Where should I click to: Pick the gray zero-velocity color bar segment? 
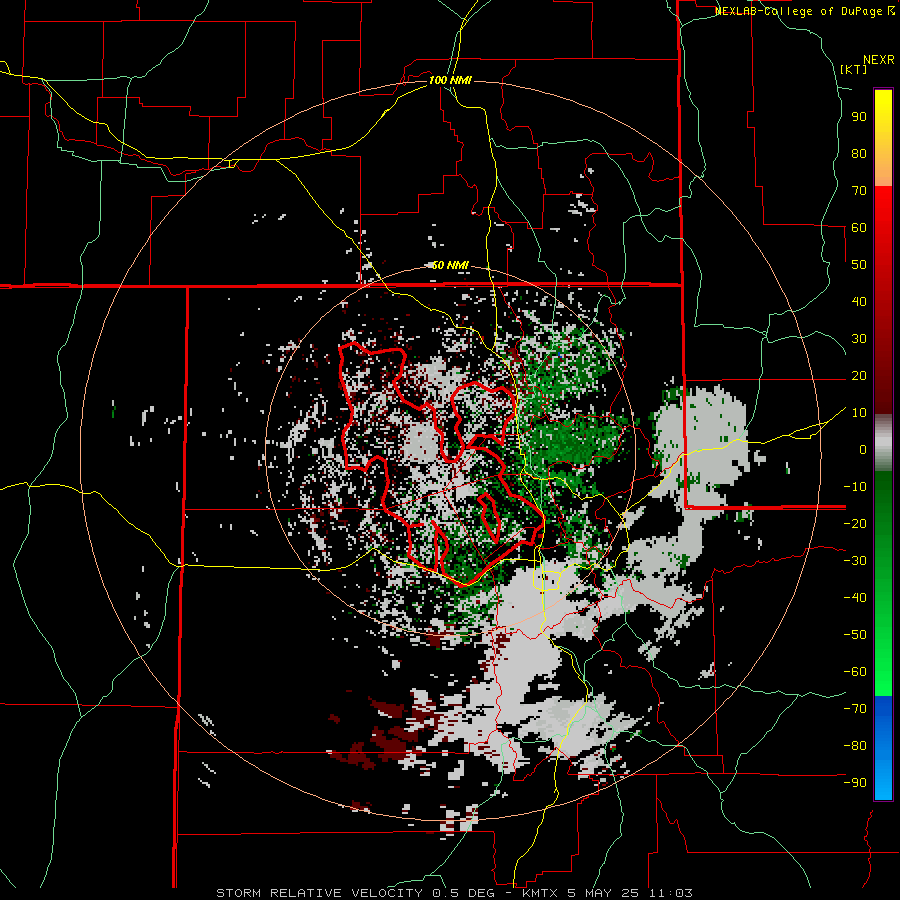[x=883, y=443]
